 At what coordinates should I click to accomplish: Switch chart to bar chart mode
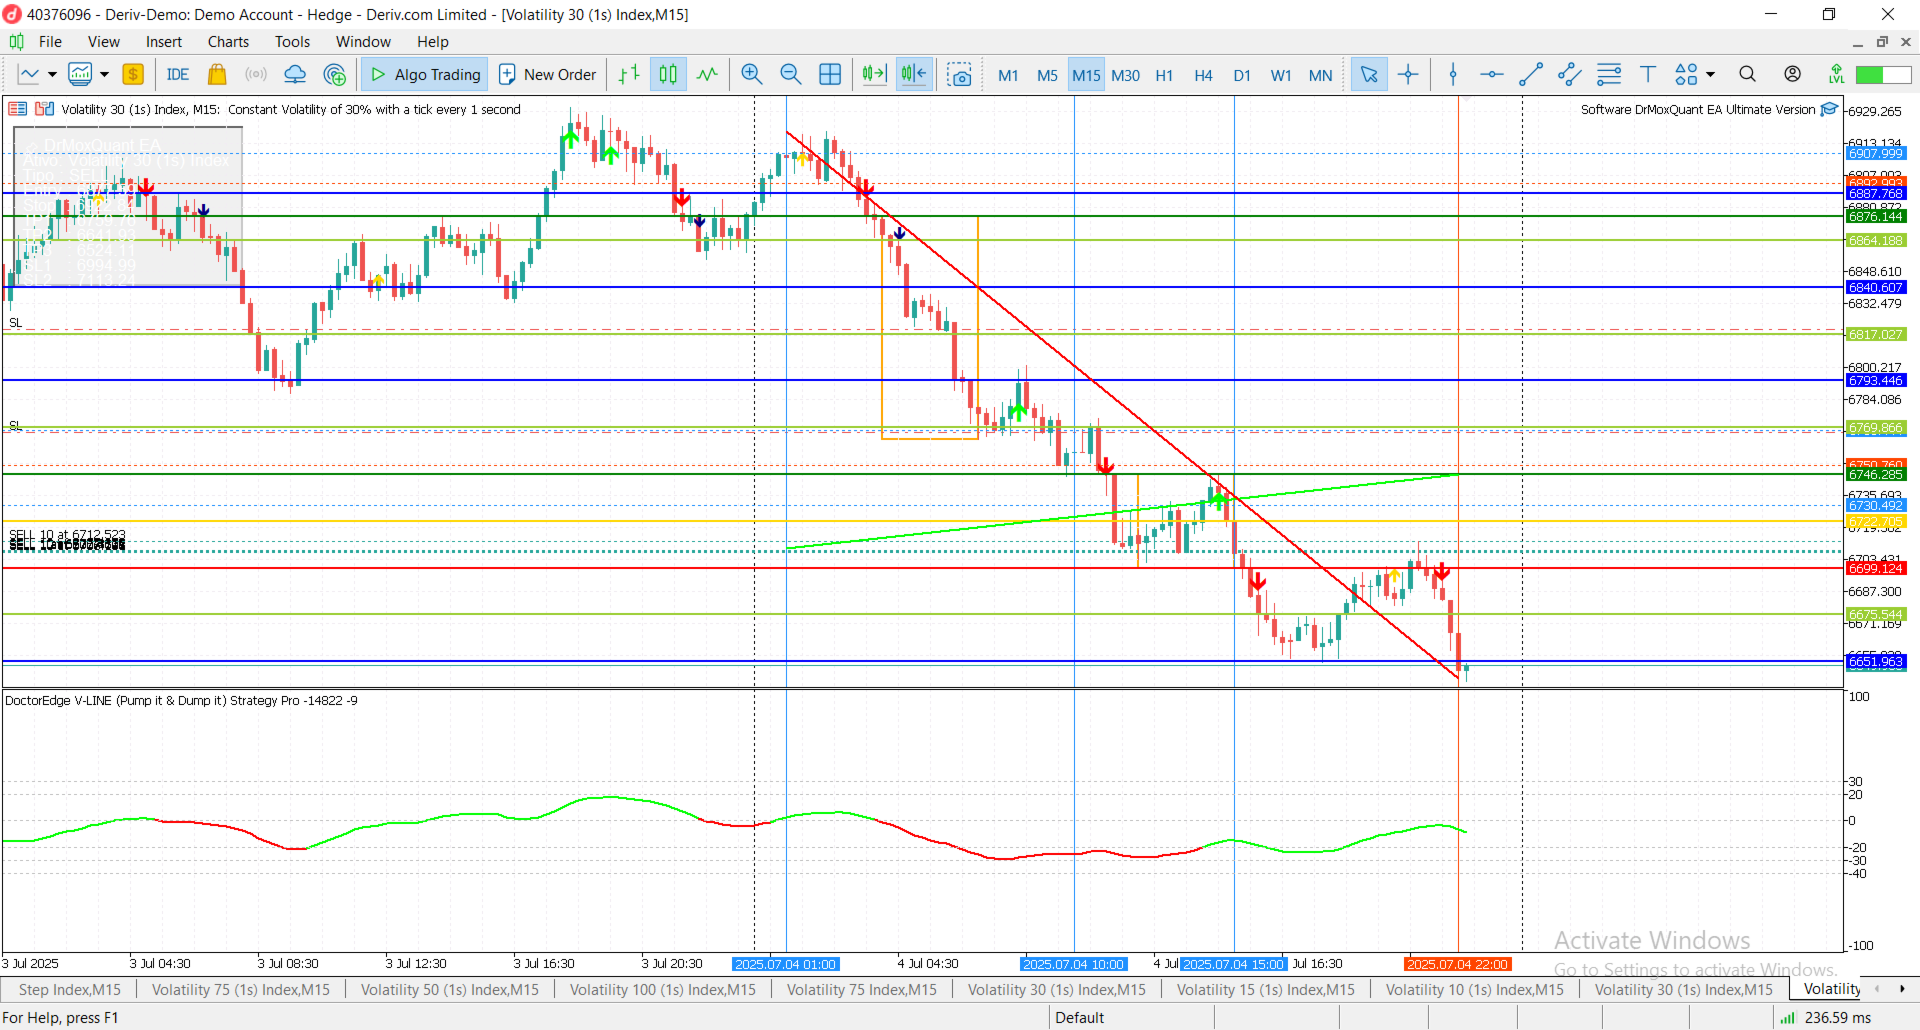coord(629,75)
